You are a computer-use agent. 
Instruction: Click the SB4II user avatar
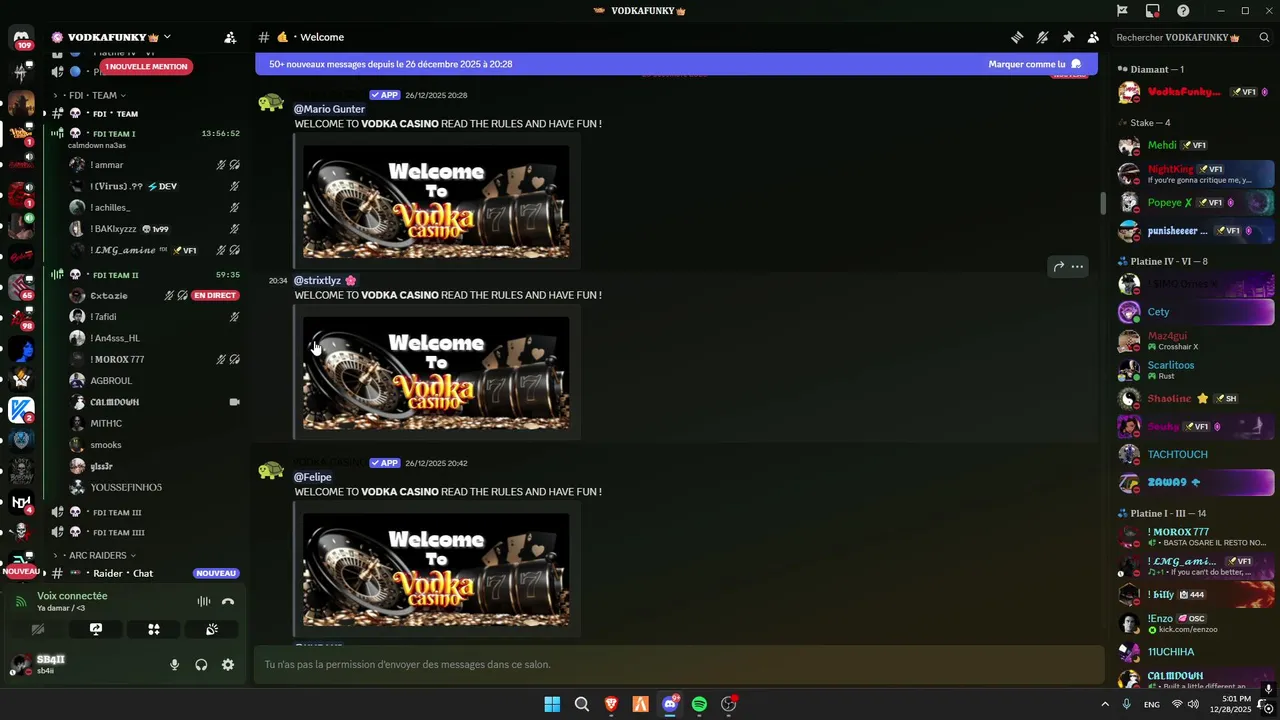[21, 664]
